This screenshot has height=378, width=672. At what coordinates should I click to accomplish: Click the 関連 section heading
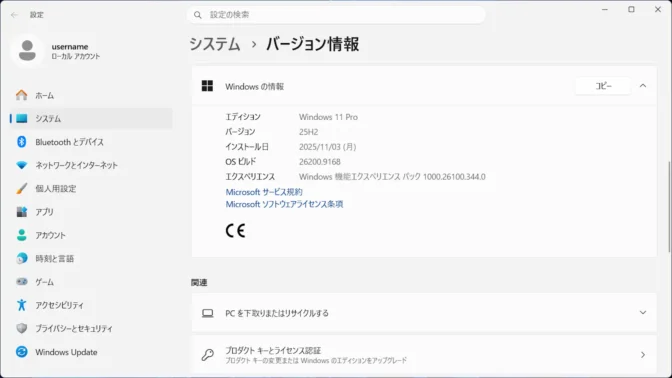(x=199, y=282)
